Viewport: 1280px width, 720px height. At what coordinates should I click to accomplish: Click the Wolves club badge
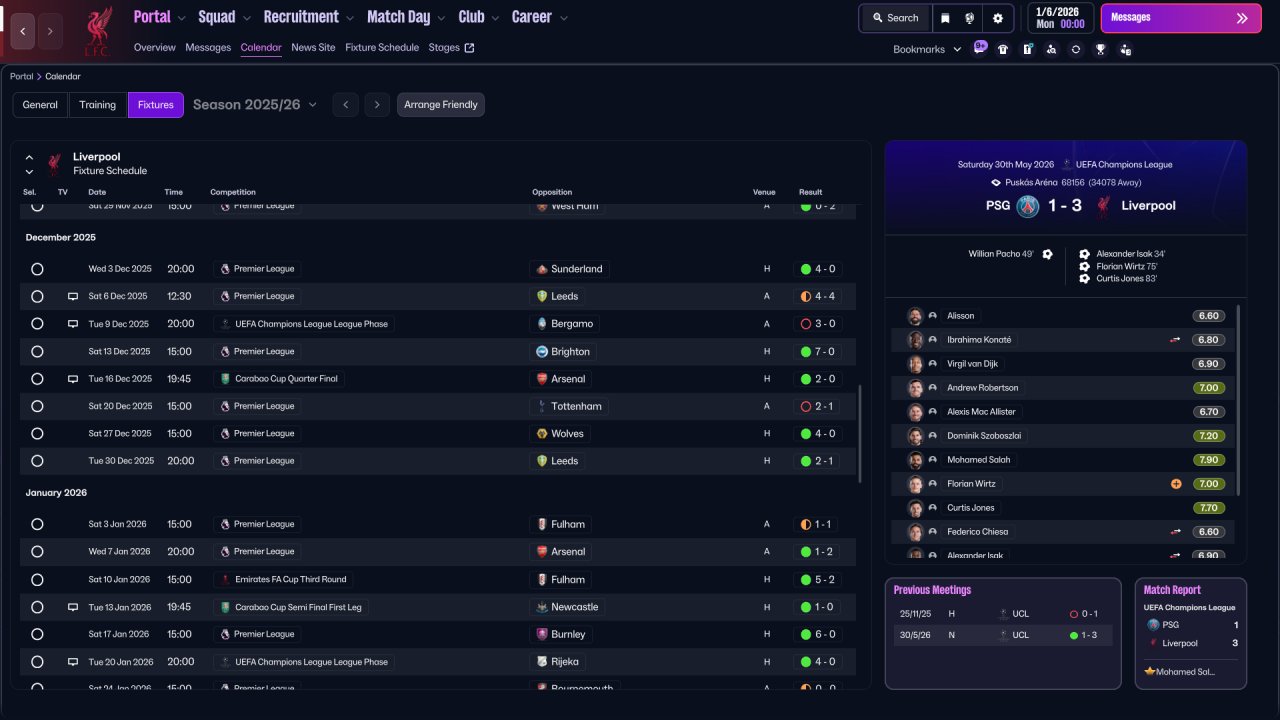(542, 434)
